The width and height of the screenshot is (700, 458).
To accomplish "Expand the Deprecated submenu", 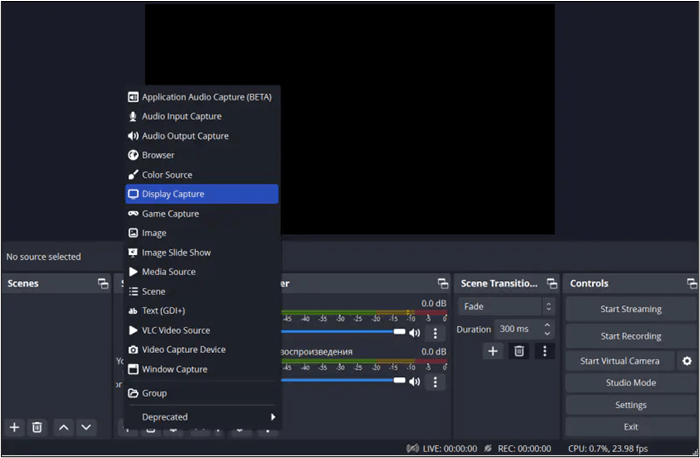I will pyautogui.click(x=201, y=417).
